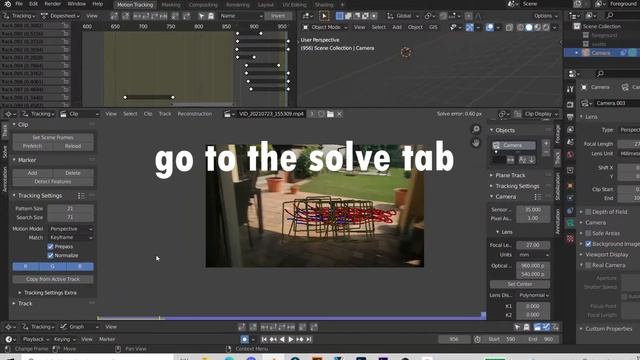Screen dimensions: 640x360
Task: Jump to the end frame button
Action: click(x=309, y=339)
